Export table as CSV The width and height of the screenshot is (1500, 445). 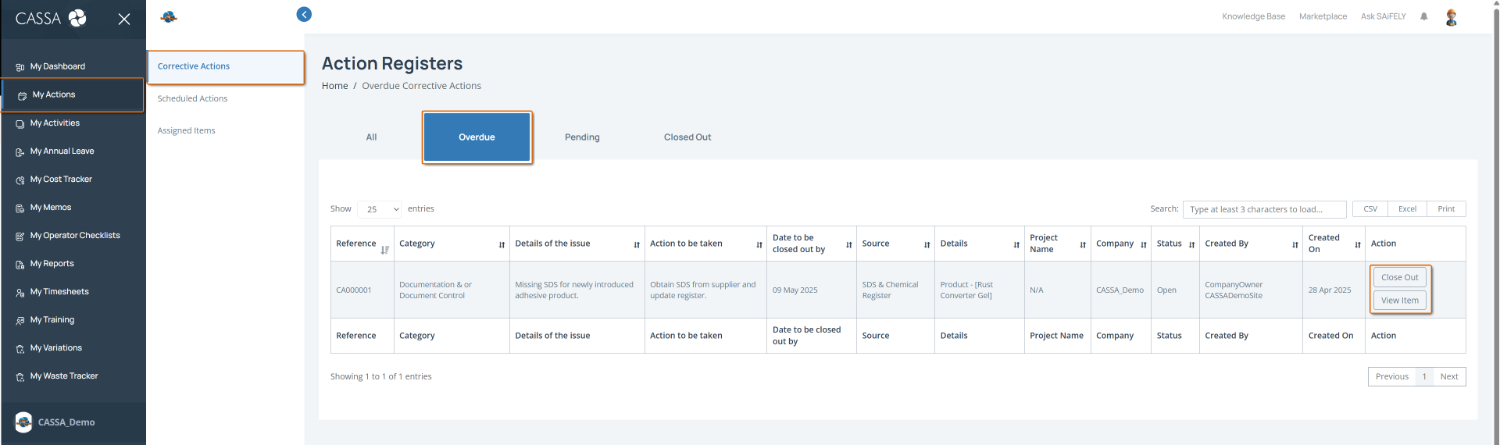coord(1370,209)
